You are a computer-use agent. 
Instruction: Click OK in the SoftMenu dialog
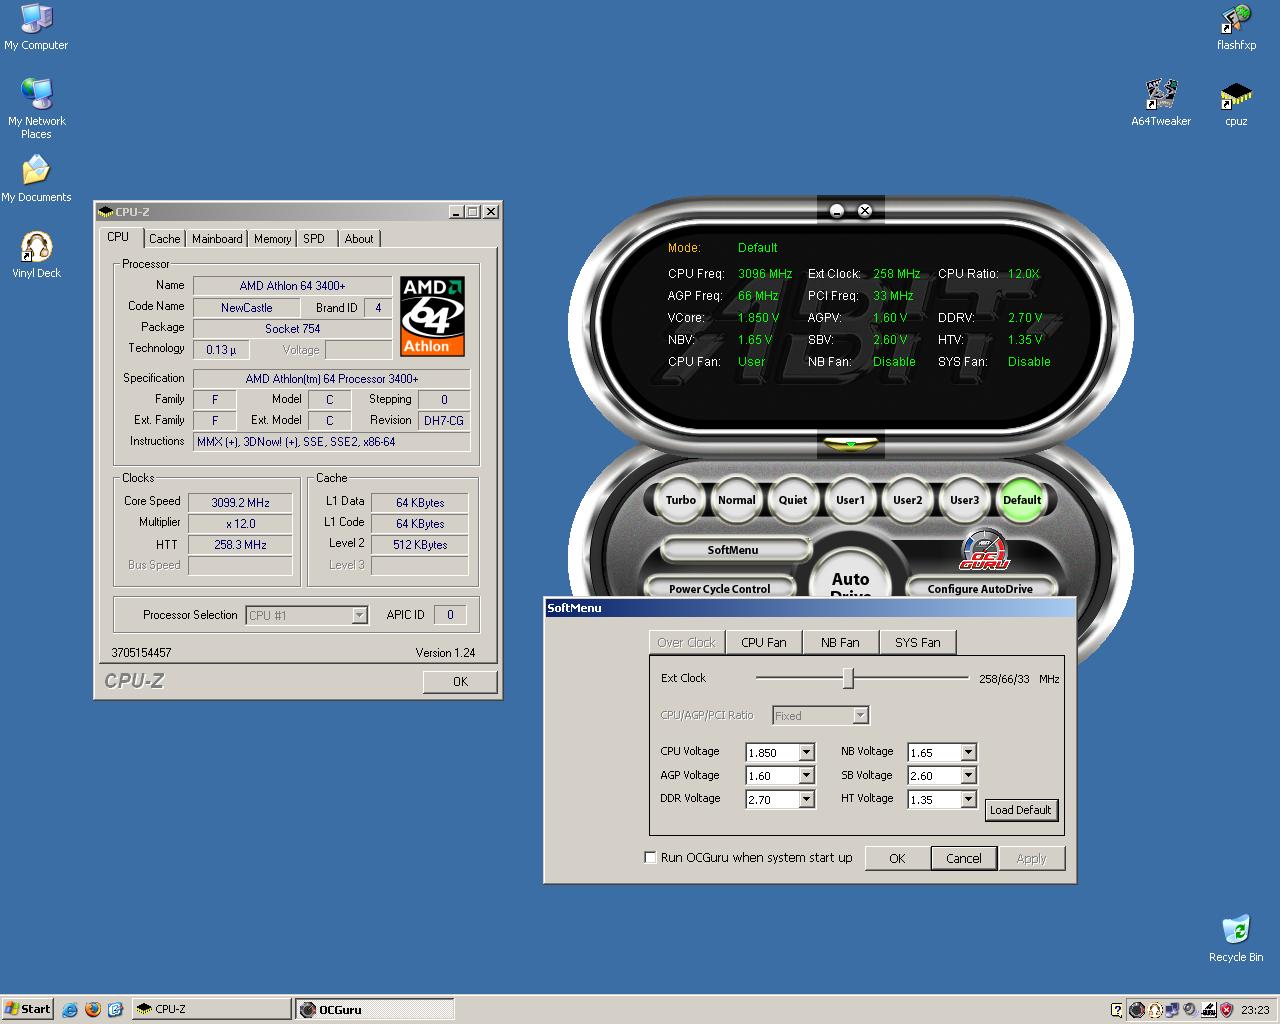coord(897,858)
